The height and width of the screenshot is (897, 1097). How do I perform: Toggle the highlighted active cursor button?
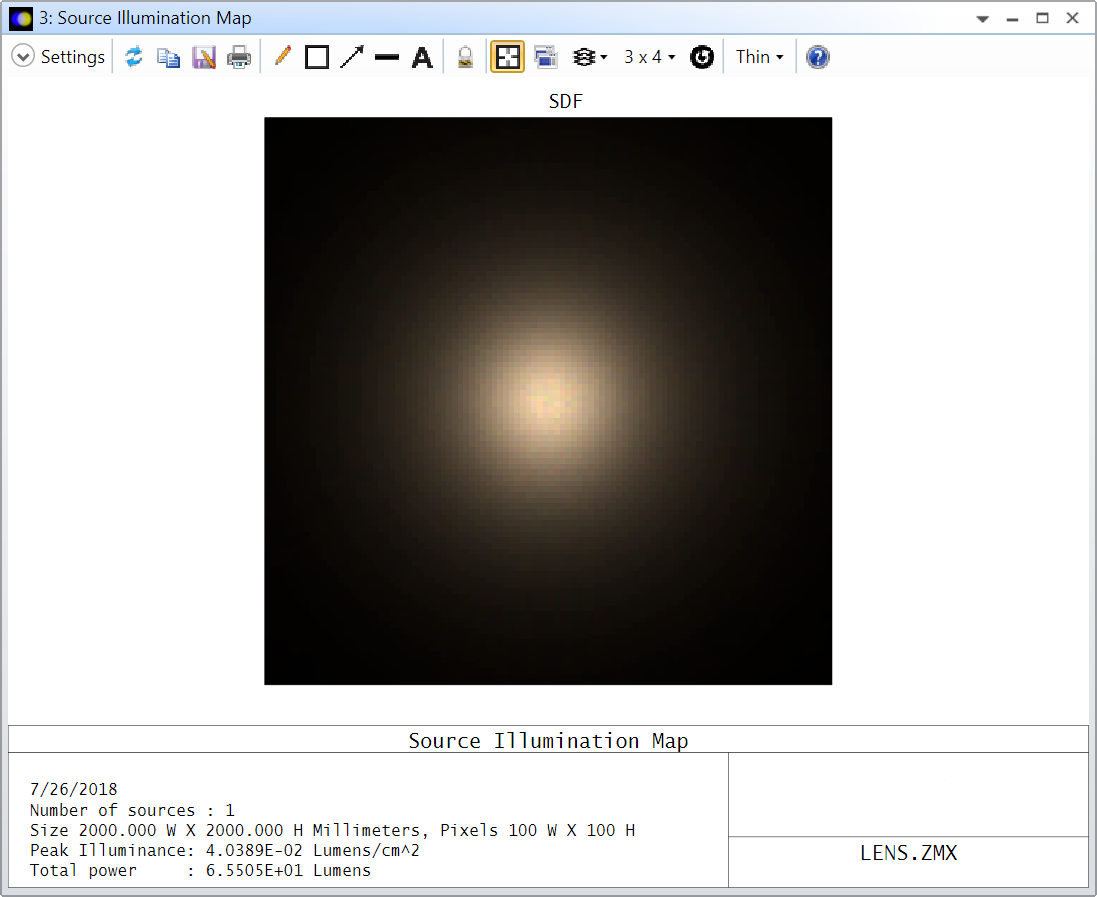507,57
